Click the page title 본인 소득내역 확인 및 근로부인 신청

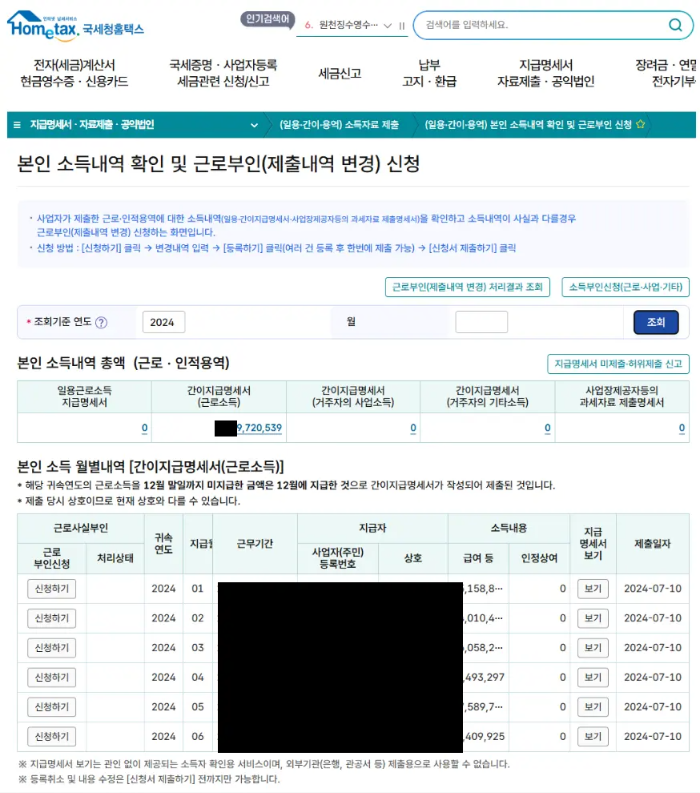tap(218, 164)
